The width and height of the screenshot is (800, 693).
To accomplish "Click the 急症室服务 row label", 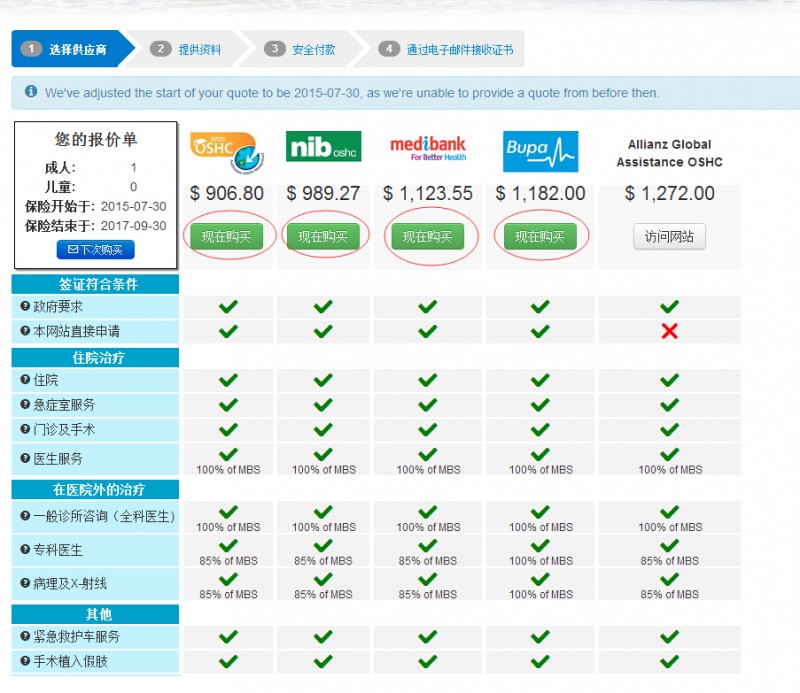I will pos(64,405).
